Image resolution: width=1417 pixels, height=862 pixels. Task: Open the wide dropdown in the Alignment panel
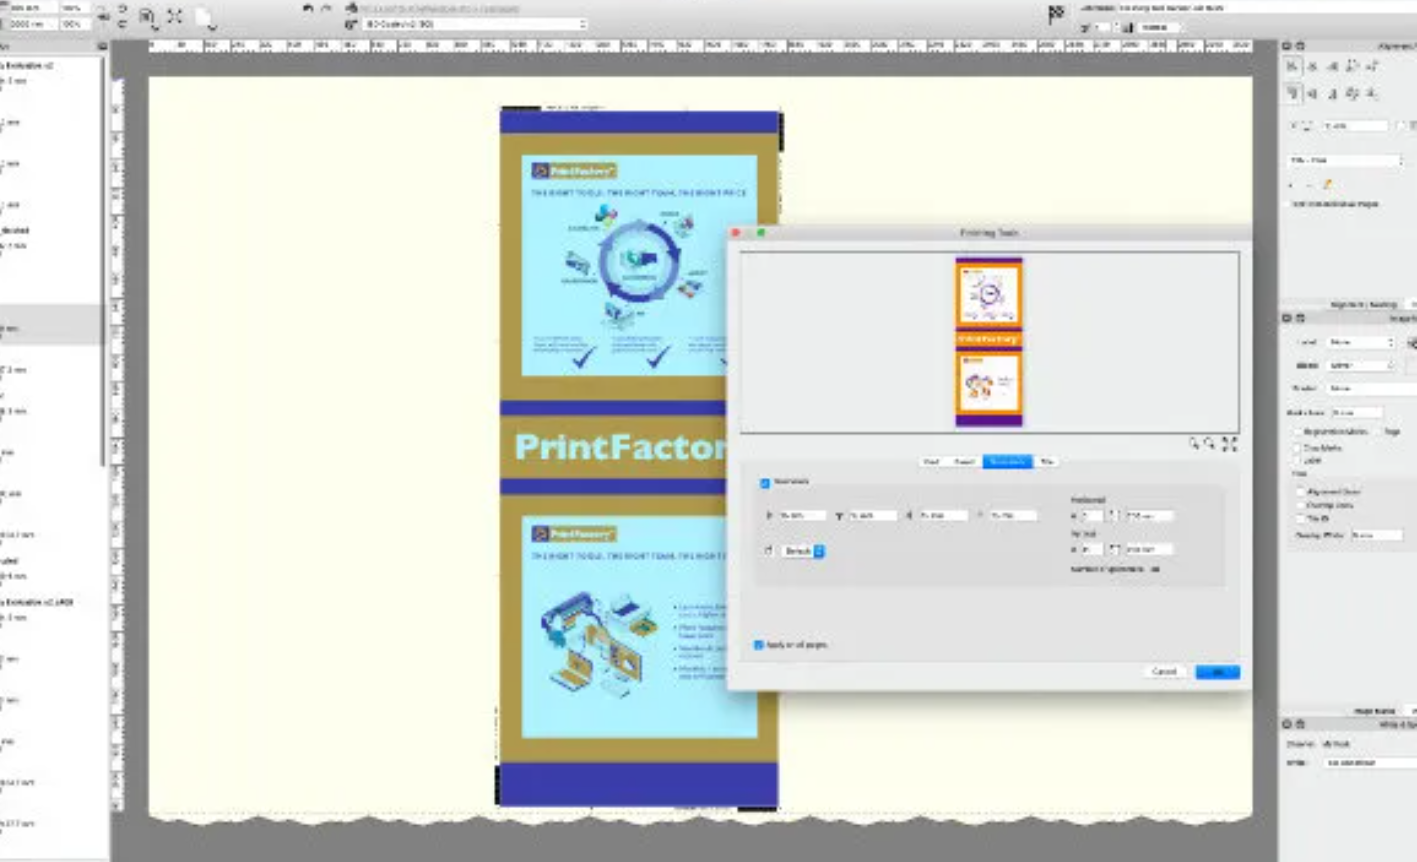click(1345, 160)
